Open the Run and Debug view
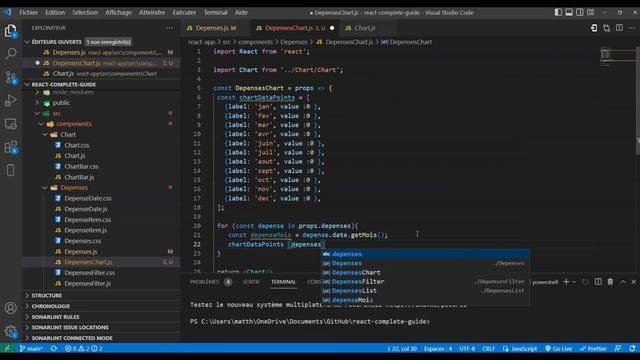640x360 pixels. [x=11, y=100]
